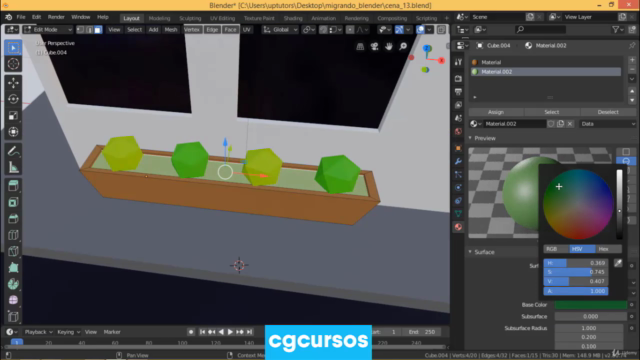
Task: Collapse the Preview panel
Action: tap(485, 138)
